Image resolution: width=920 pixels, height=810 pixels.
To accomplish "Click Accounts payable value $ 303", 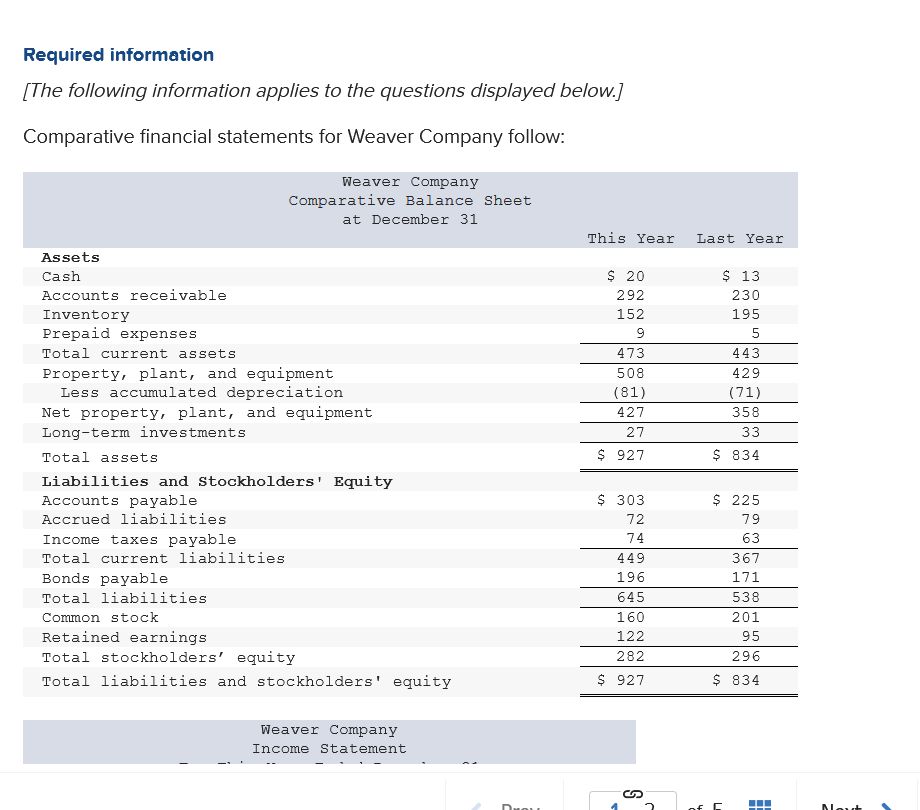I will click(621, 500).
